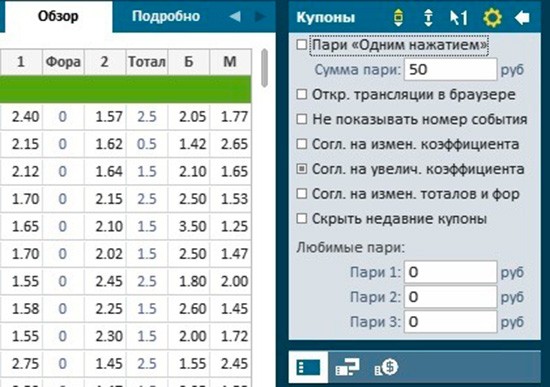The image size is (550, 387).
Task: Click the cursor with 1 icon
Action: (x=458, y=18)
